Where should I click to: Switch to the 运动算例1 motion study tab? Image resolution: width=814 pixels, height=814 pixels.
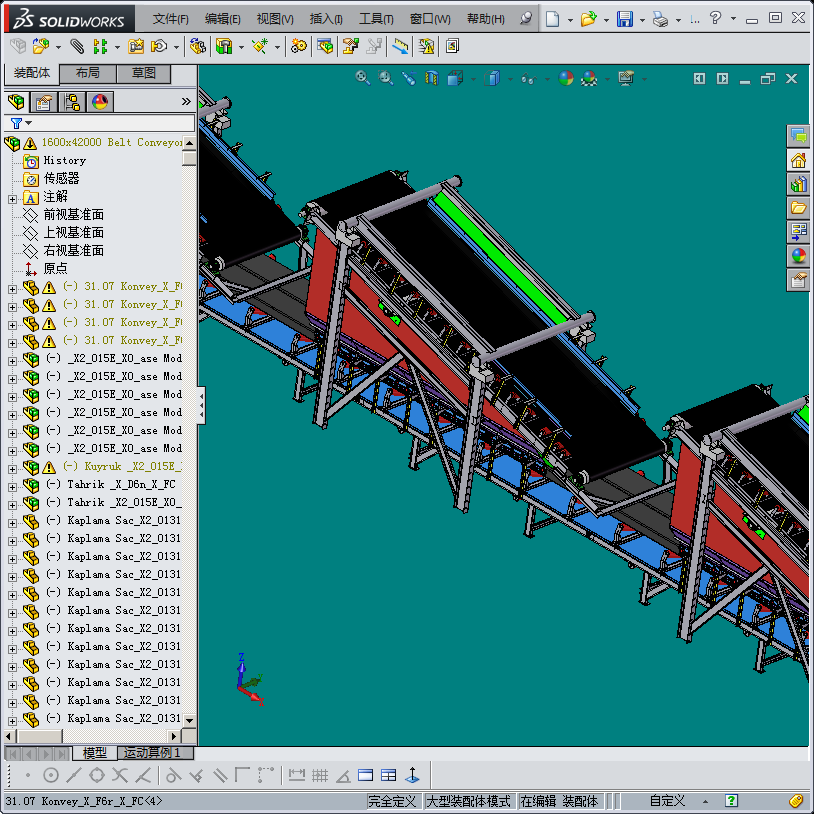tap(153, 753)
